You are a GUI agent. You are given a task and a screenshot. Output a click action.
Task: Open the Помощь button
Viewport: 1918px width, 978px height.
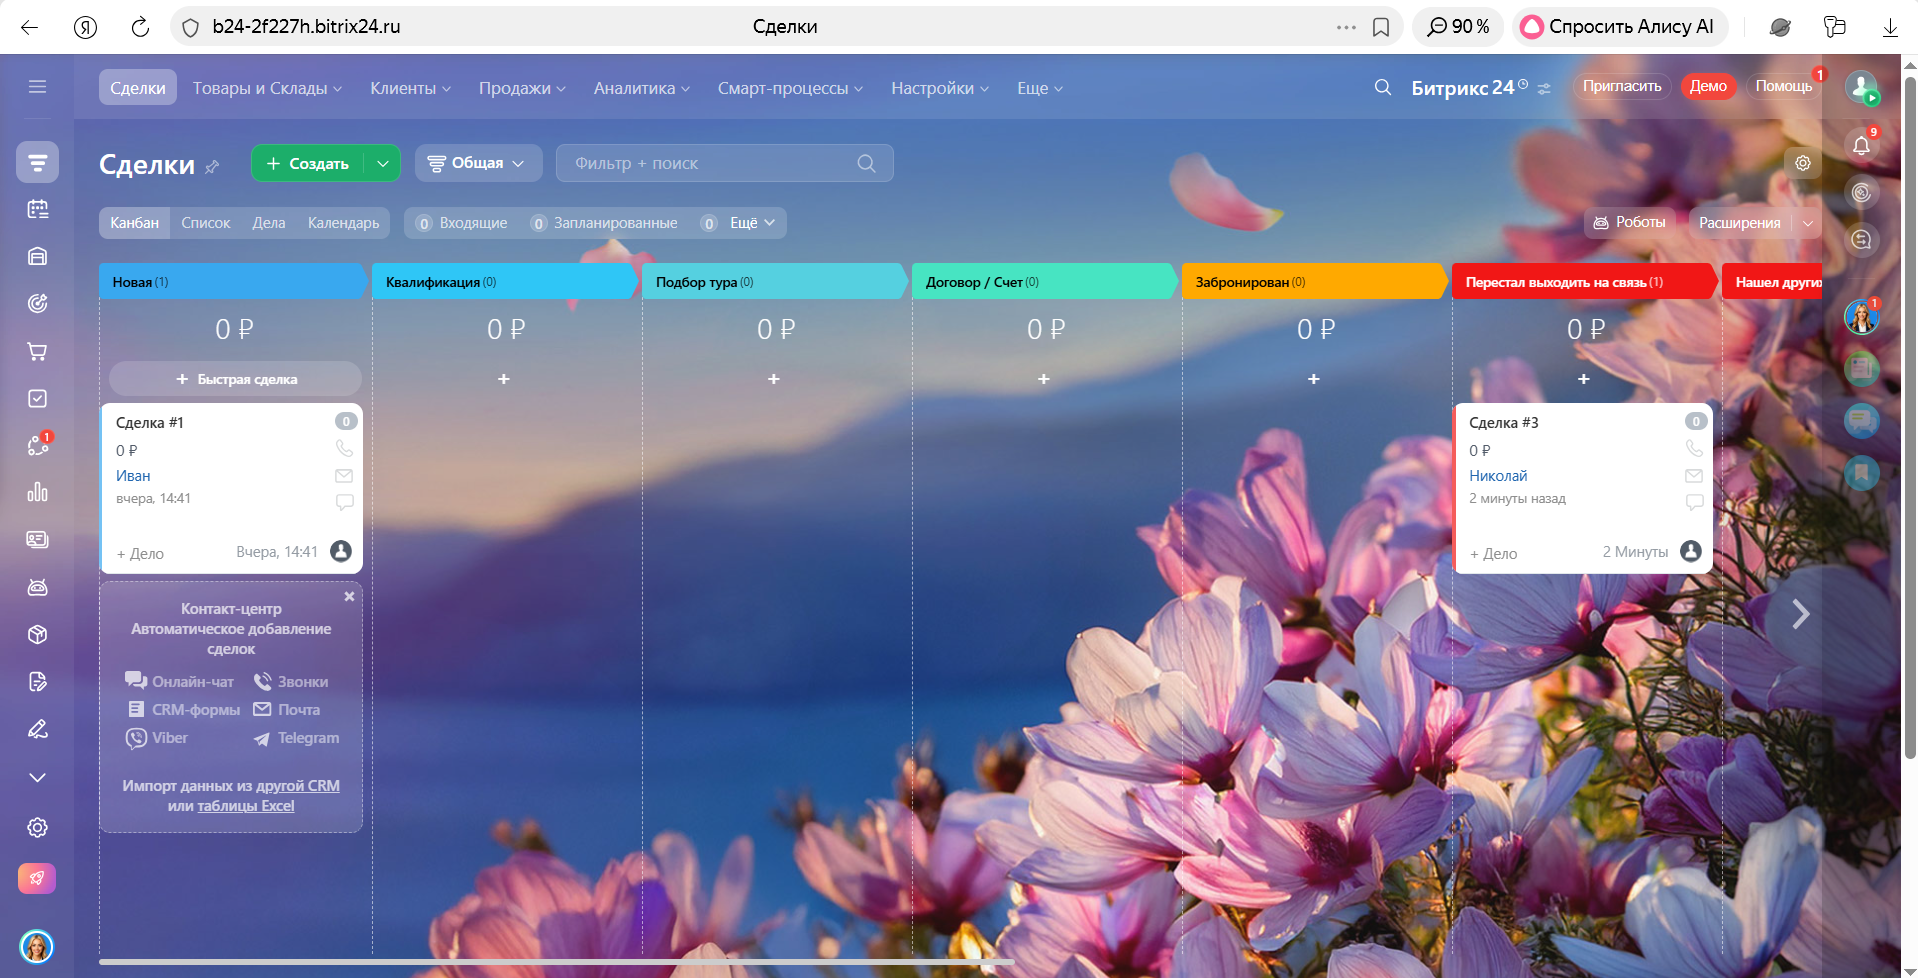pyautogui.click(x=1784, y=86)
